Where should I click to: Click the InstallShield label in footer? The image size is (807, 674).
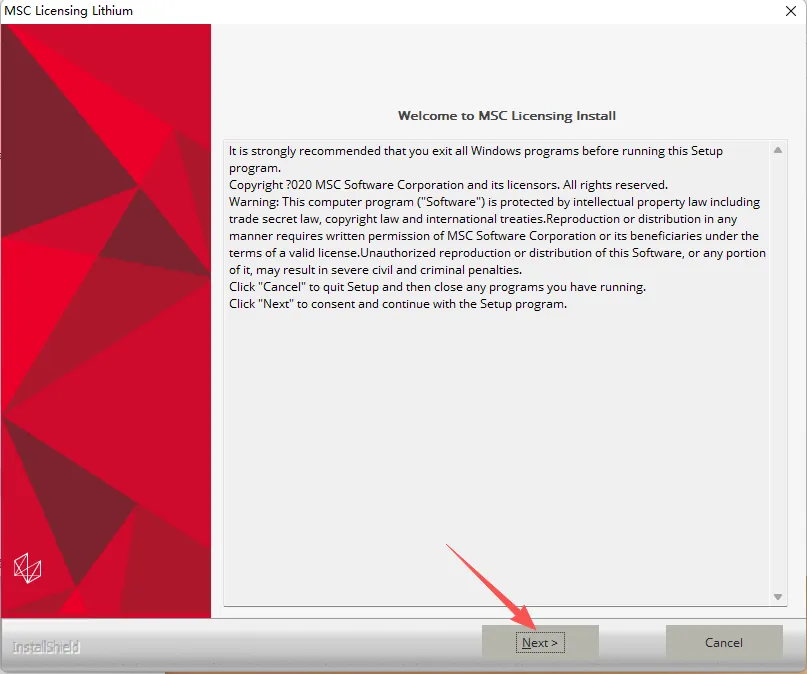point(46,647)
